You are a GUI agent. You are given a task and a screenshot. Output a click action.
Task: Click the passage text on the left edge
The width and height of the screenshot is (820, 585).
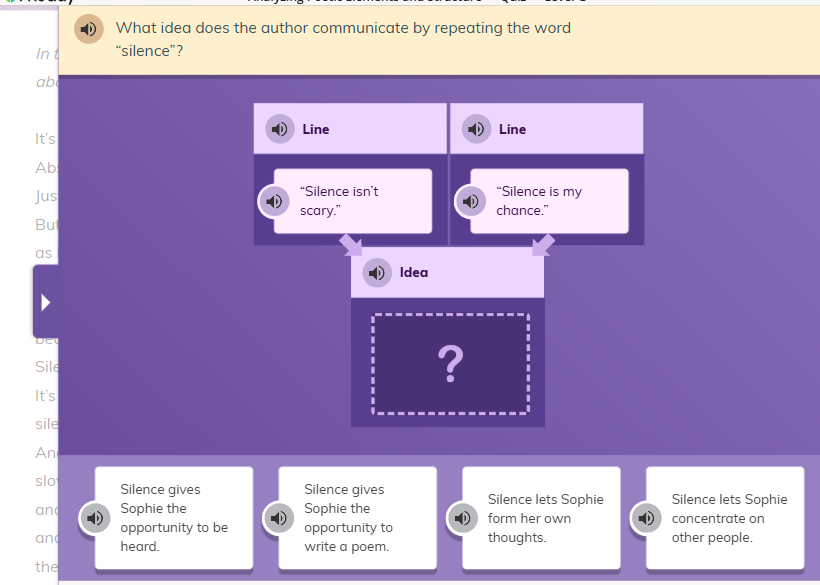[45, 195]
